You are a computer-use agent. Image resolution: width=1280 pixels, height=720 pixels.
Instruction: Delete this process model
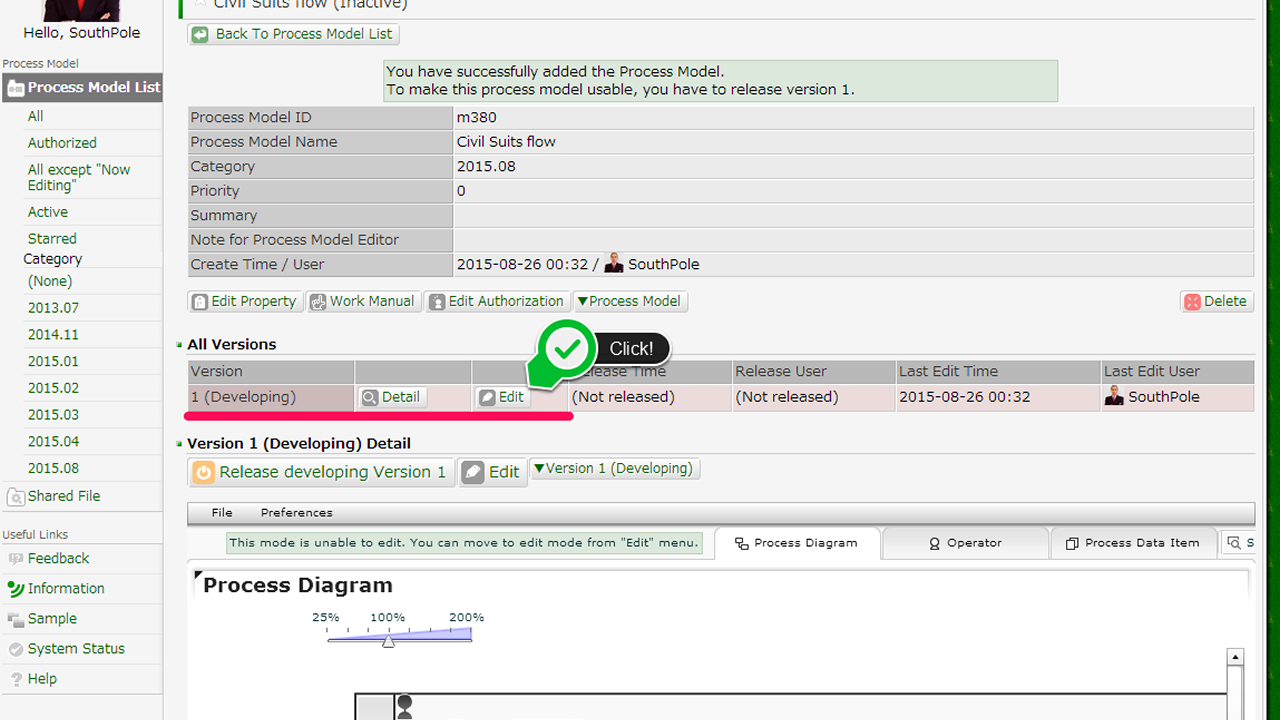click(x=1215, y=301)
